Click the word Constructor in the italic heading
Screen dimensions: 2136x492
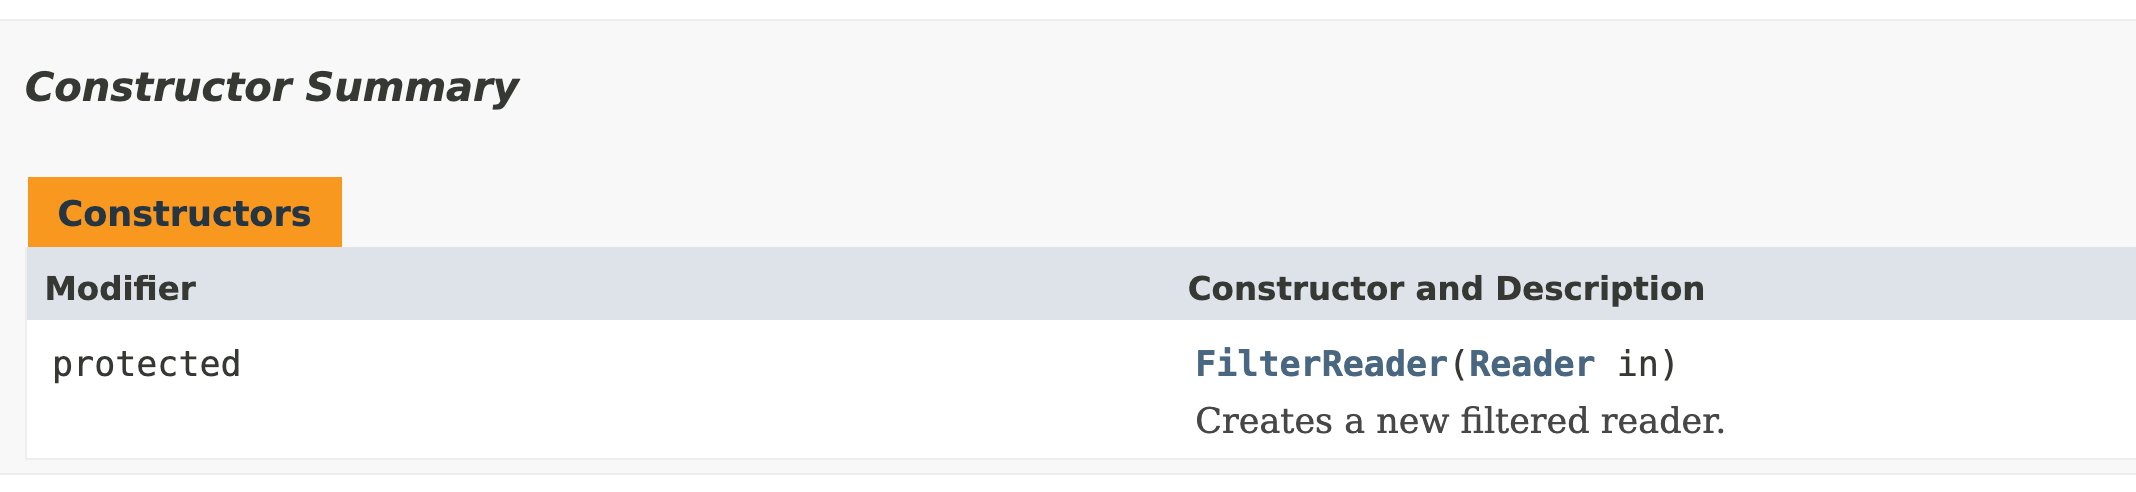click(158, 88)
